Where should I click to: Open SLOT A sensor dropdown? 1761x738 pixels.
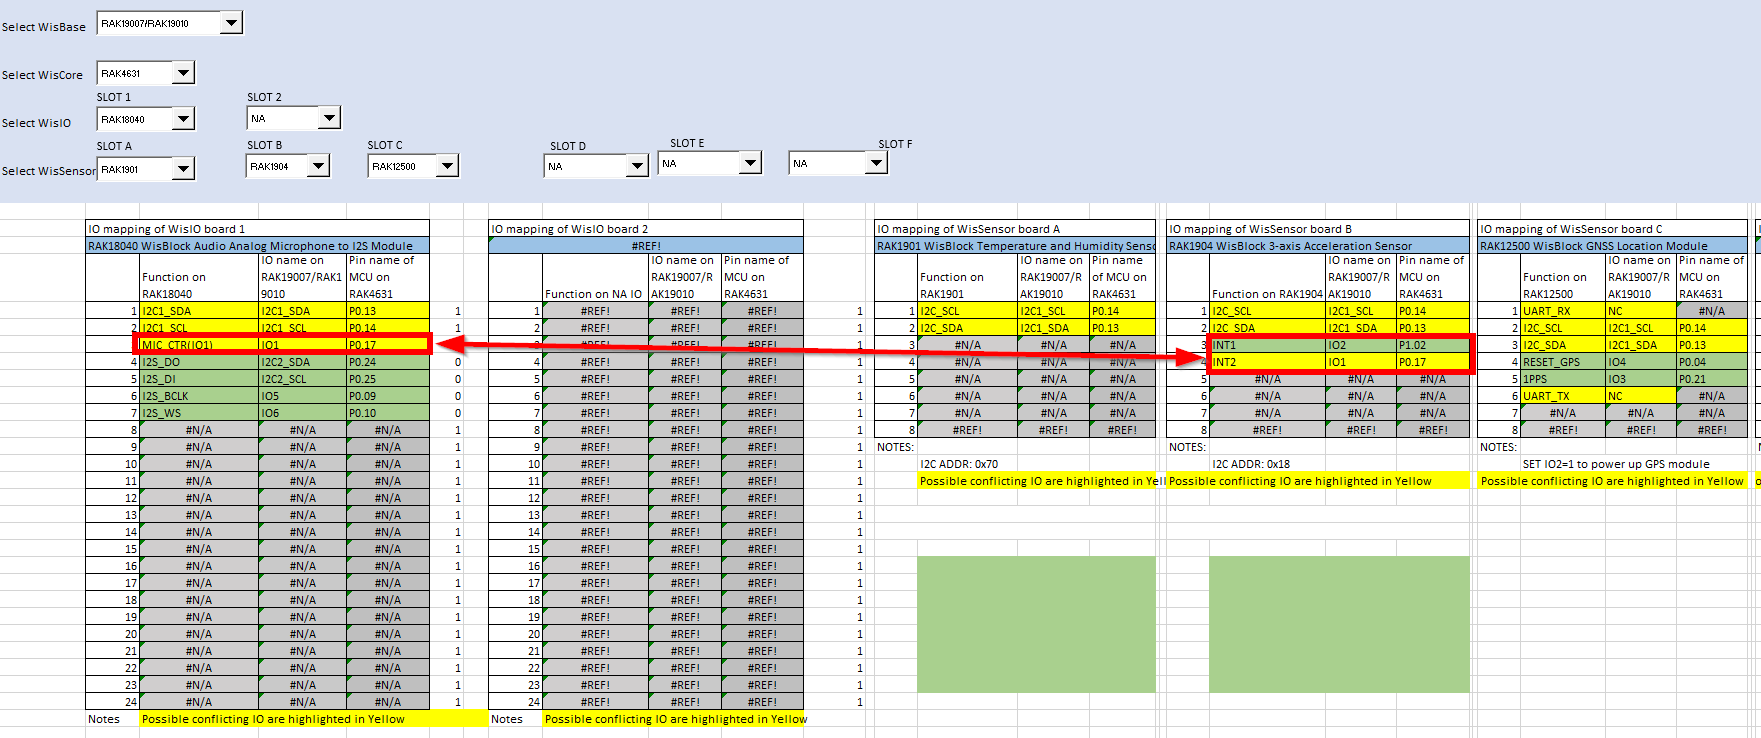pos(183,169)
